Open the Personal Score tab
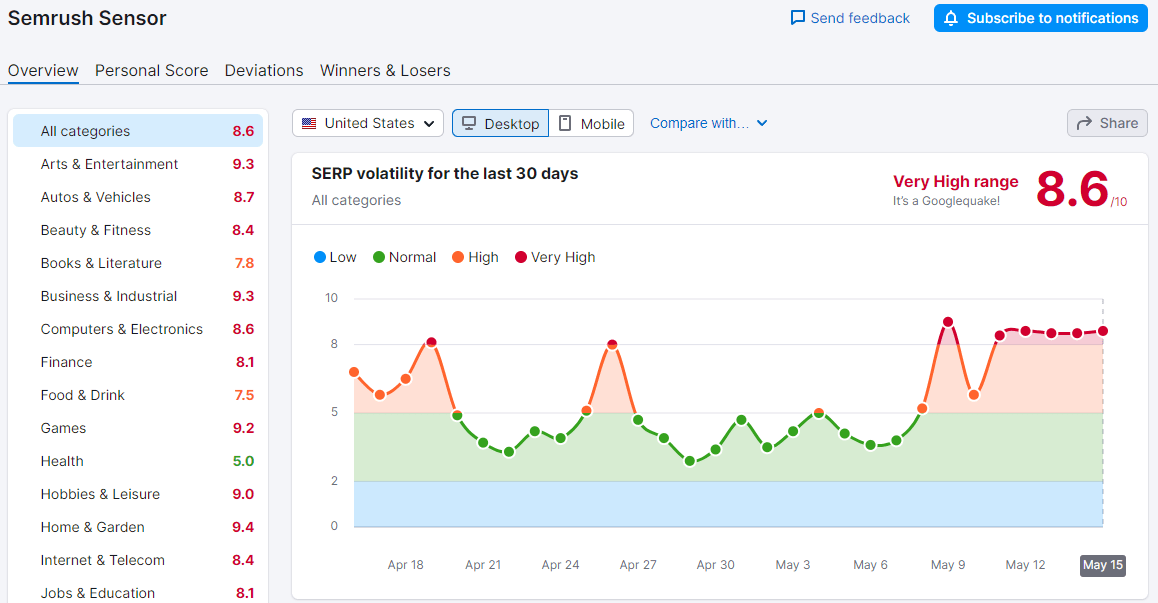 (151, 70)
